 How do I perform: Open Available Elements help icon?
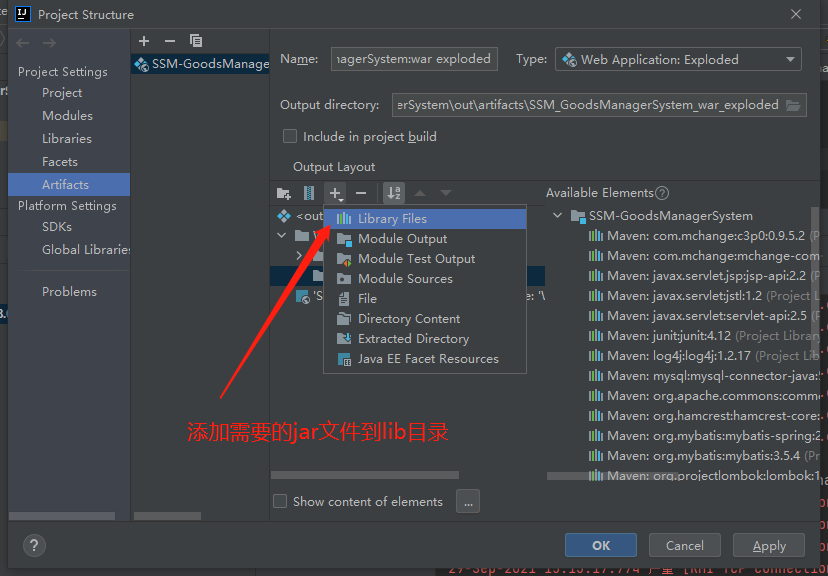click(x=662, y=193)
